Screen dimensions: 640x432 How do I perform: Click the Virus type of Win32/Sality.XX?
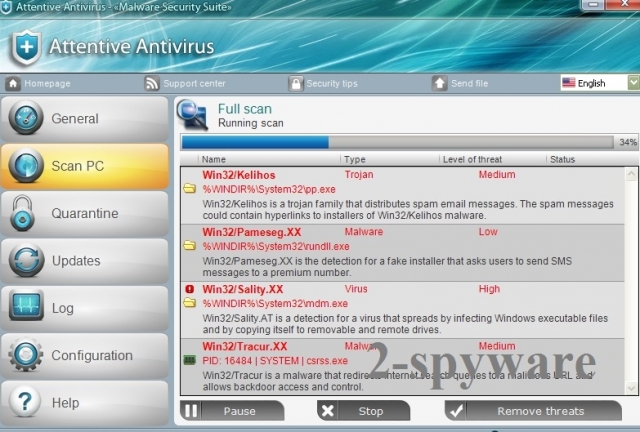tap(356, 289)
